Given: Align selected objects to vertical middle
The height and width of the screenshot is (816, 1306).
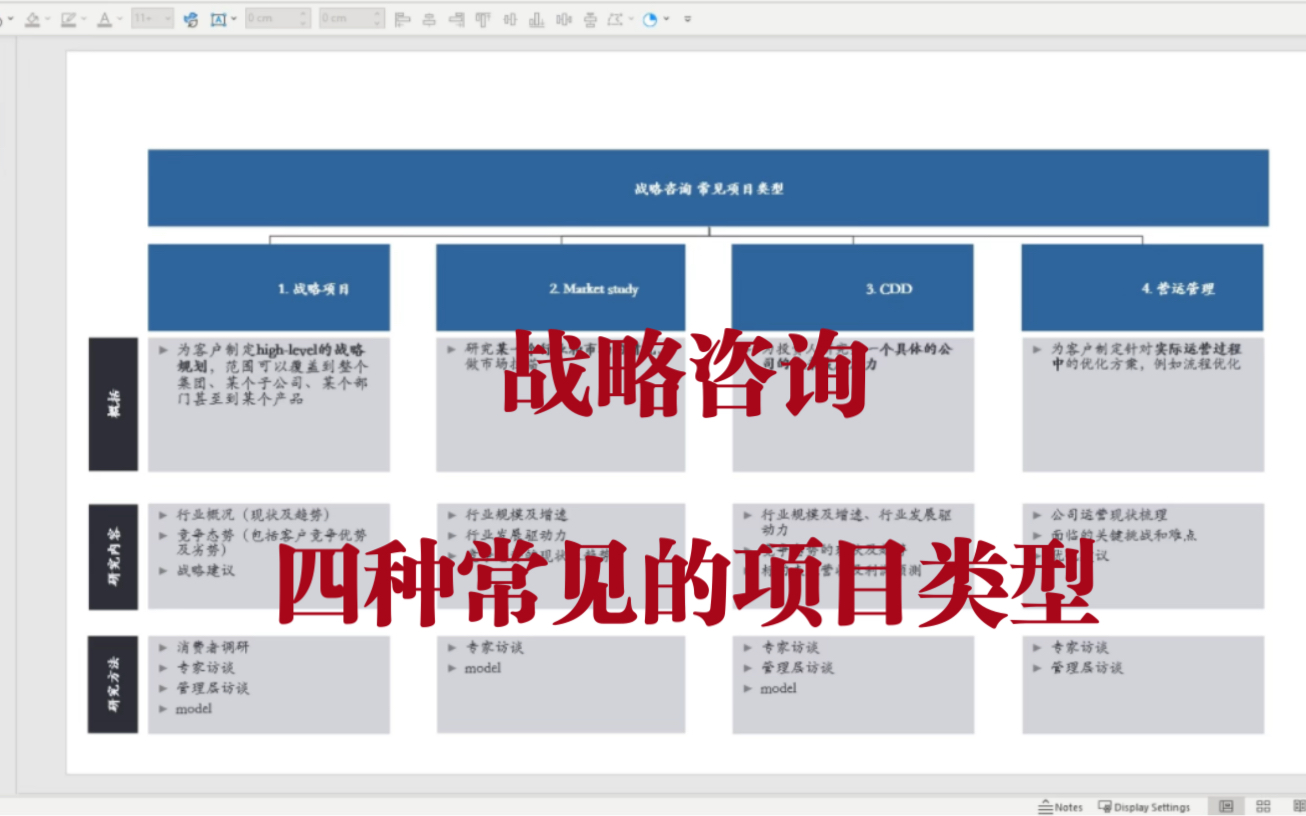Looking at the screenshot, I should click(511, 19).
